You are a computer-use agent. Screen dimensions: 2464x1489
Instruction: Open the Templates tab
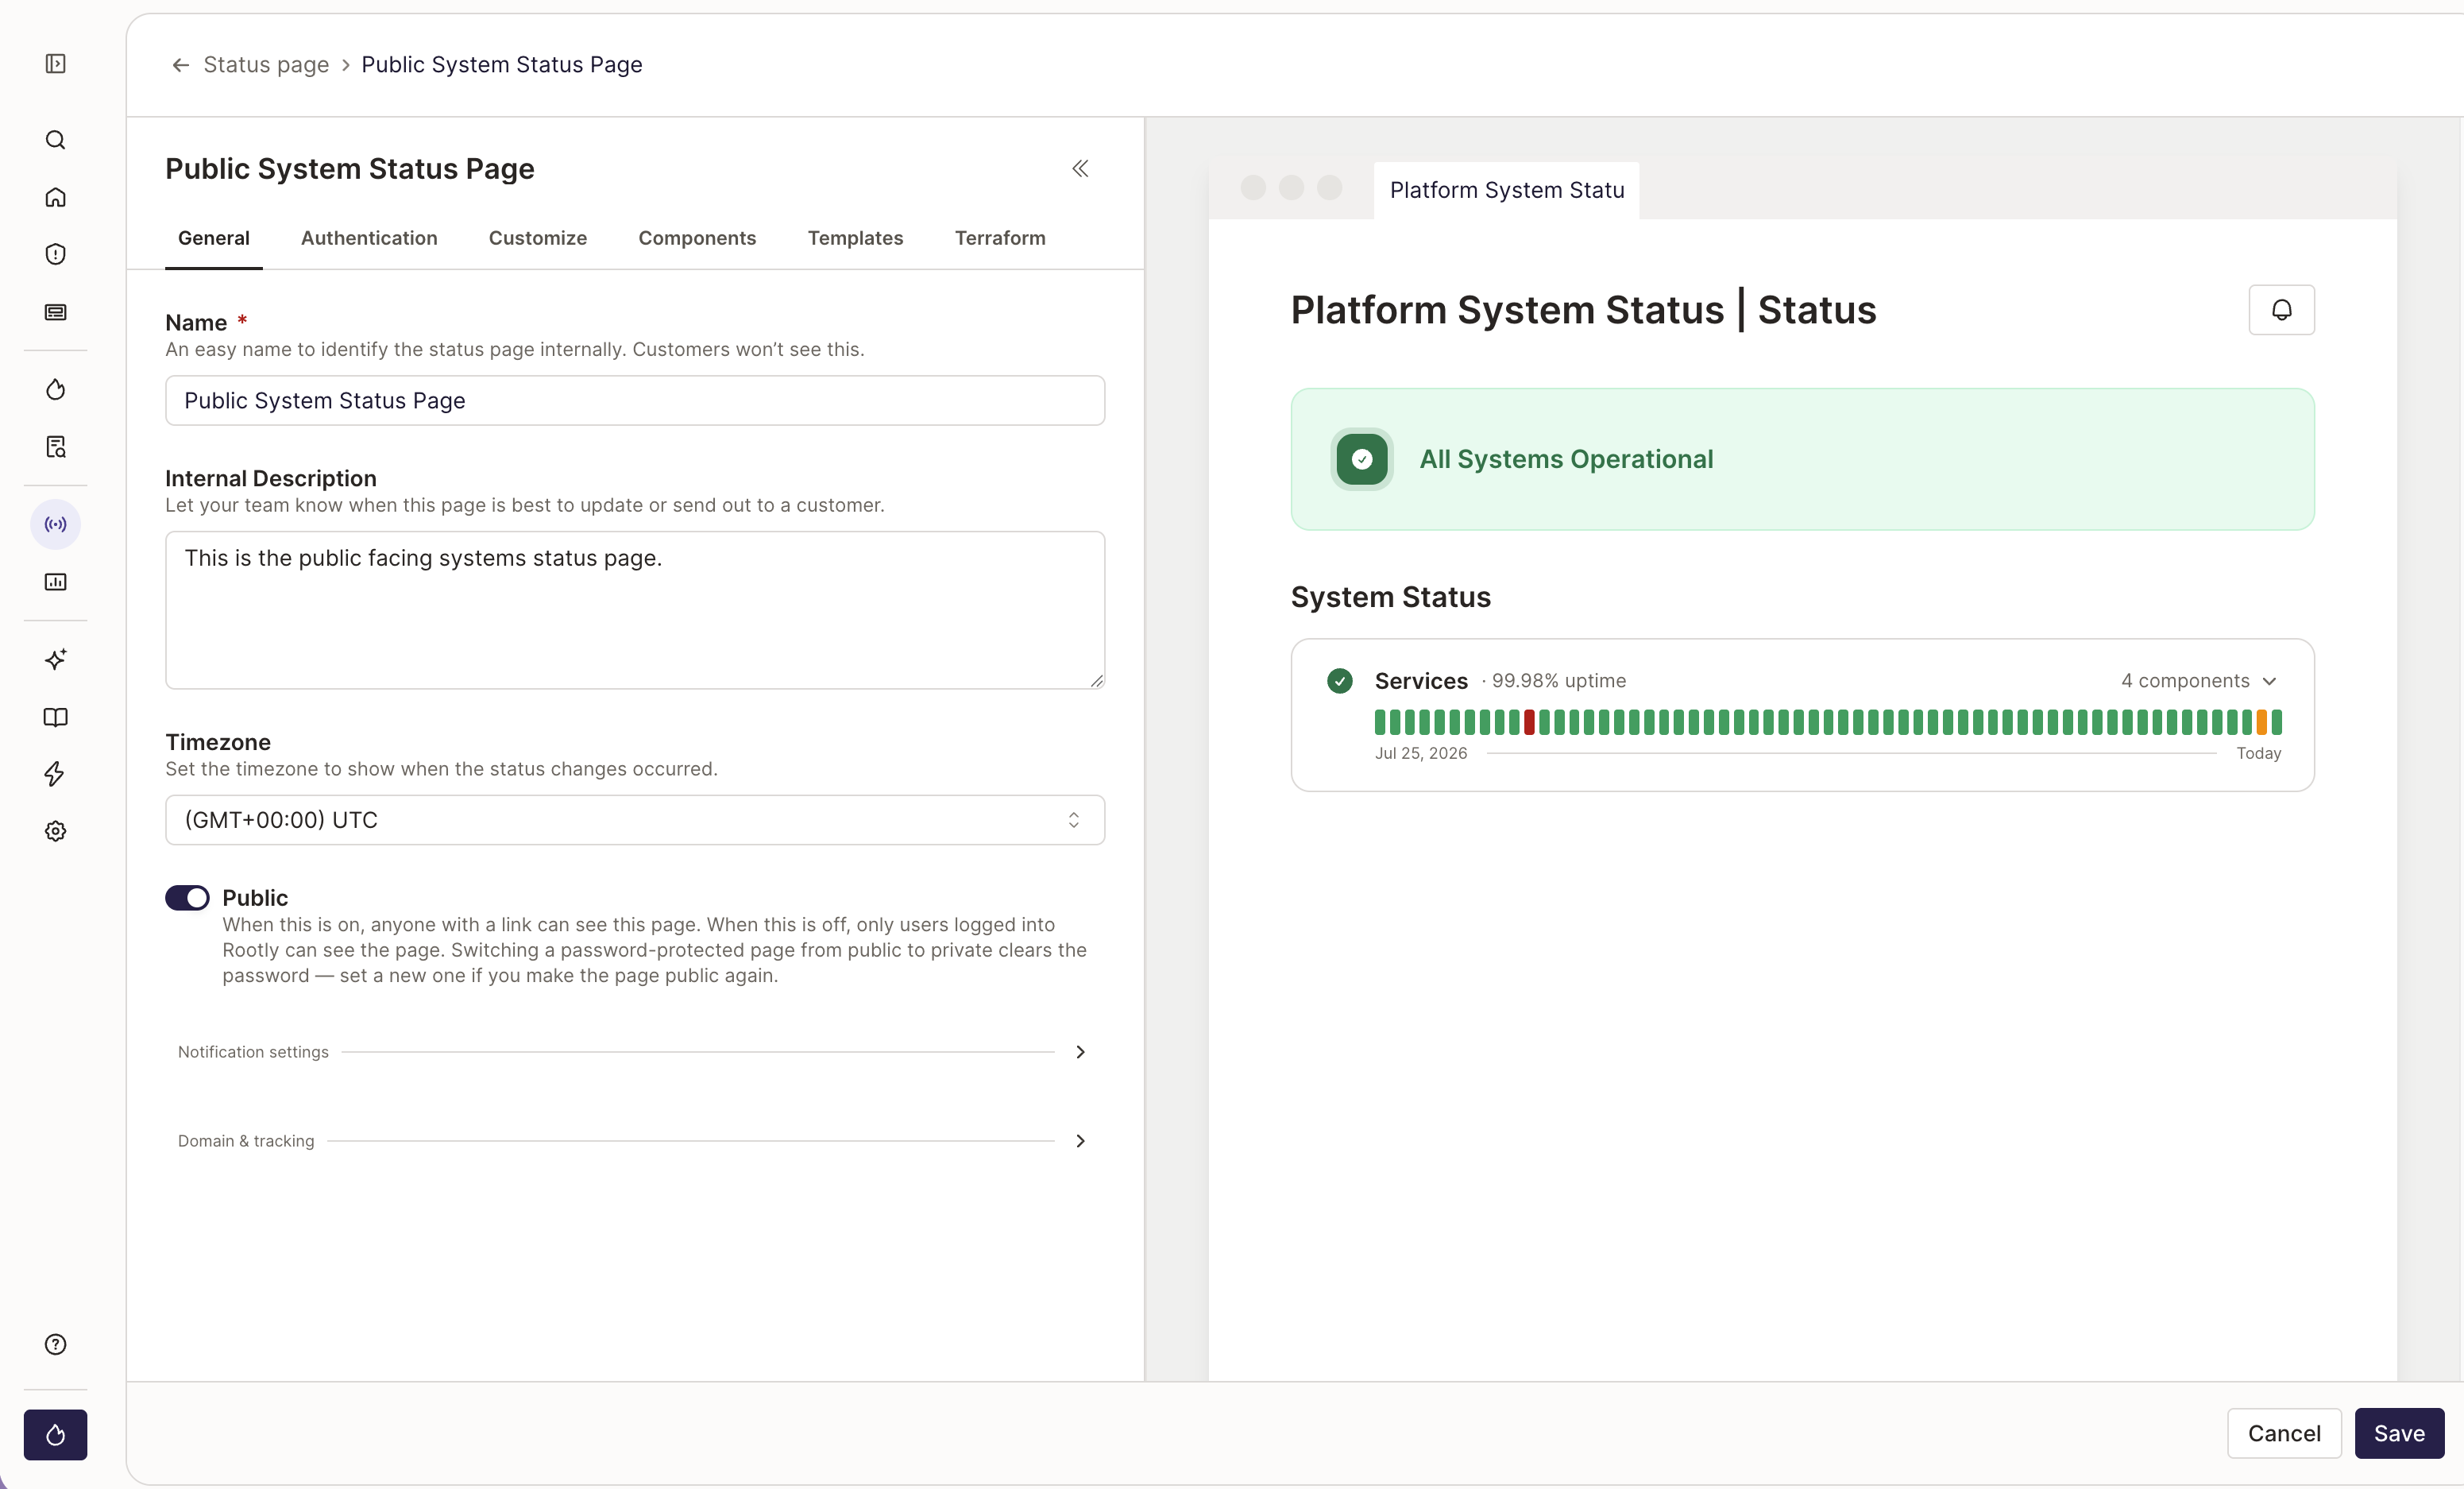point(855,238)
